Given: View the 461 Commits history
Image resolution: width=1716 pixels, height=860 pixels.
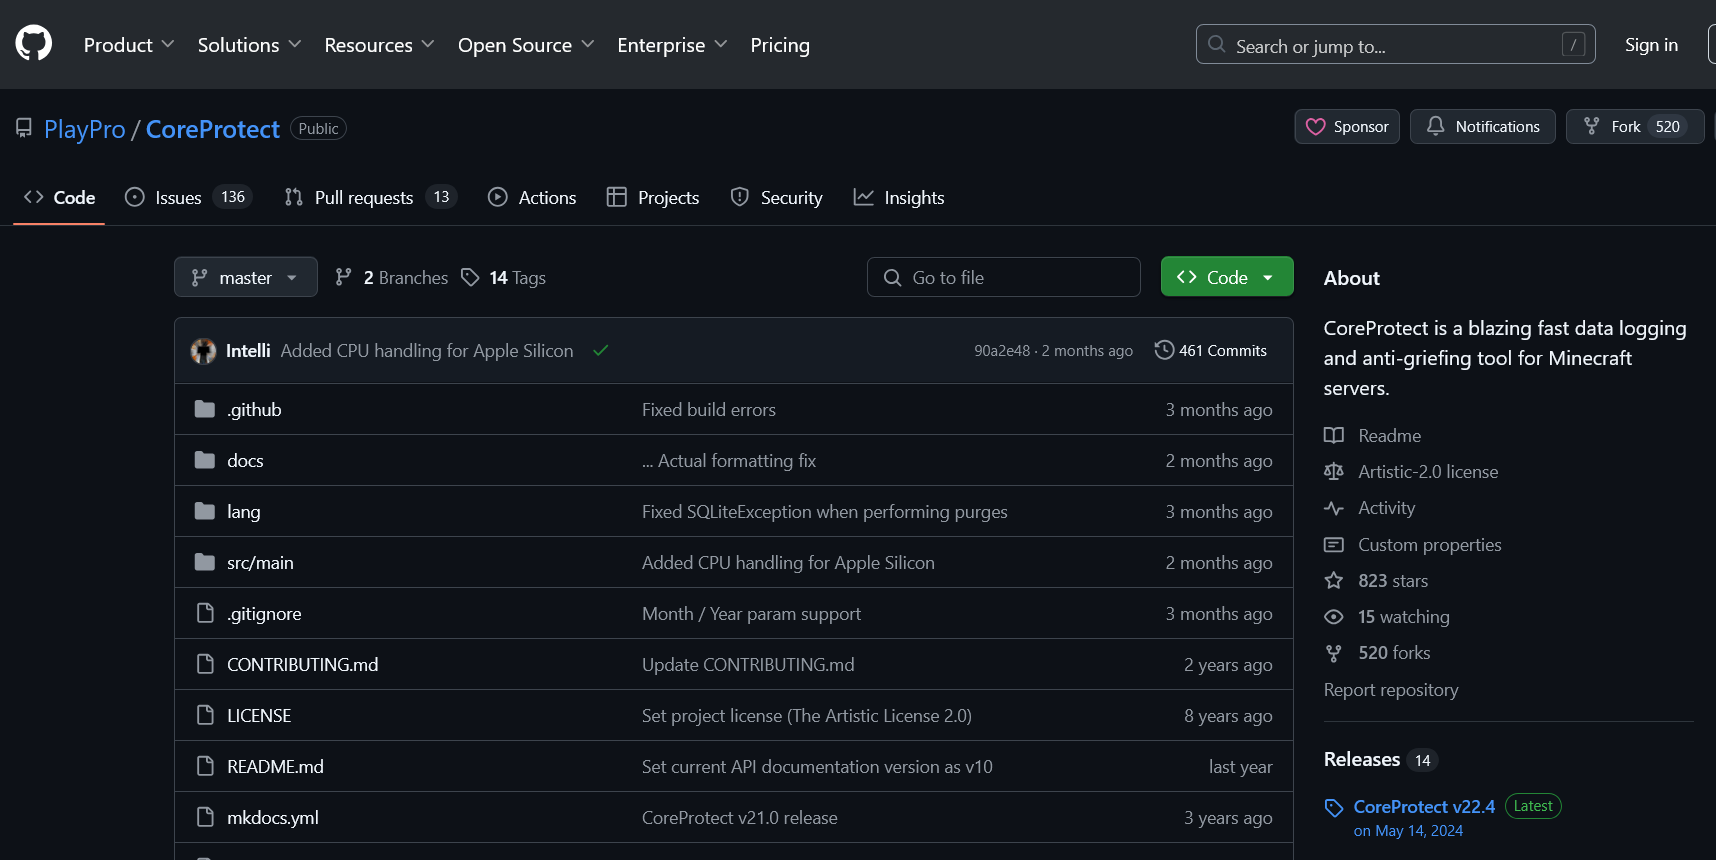Looking at the screenshot, I should [1211, 351].
